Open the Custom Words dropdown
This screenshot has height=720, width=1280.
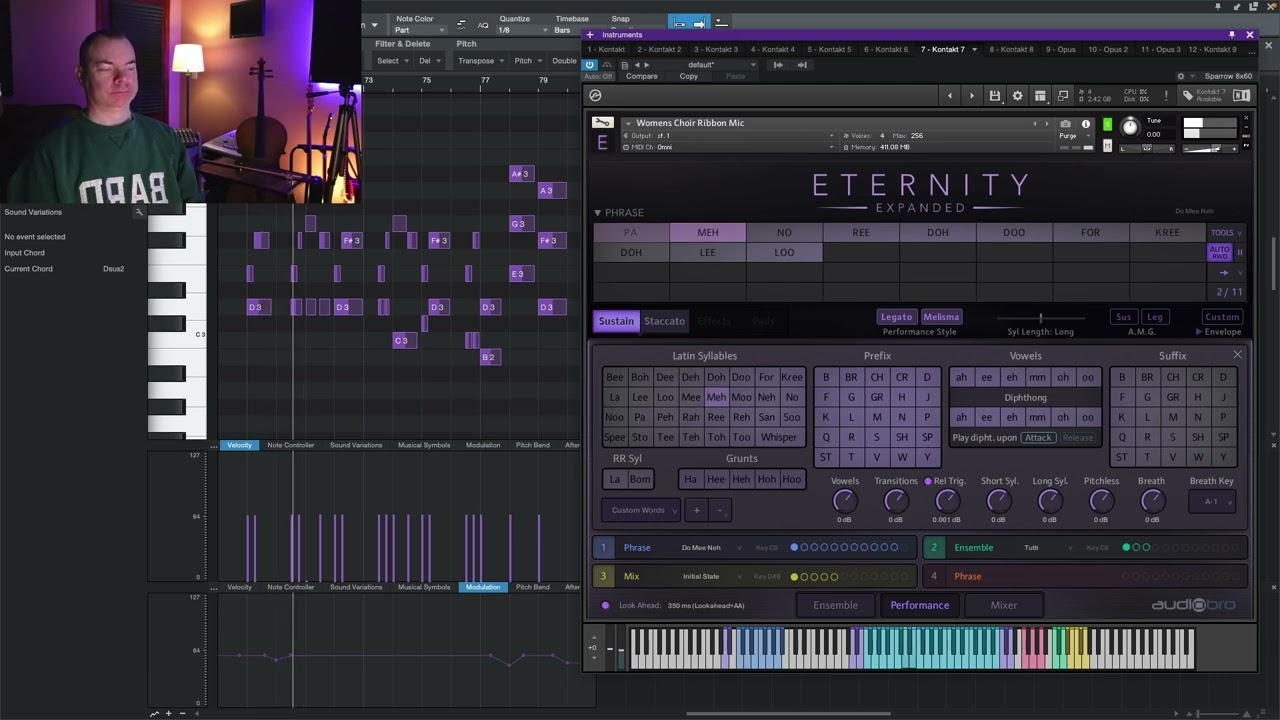pyautogui.click(x=640, y=510)
